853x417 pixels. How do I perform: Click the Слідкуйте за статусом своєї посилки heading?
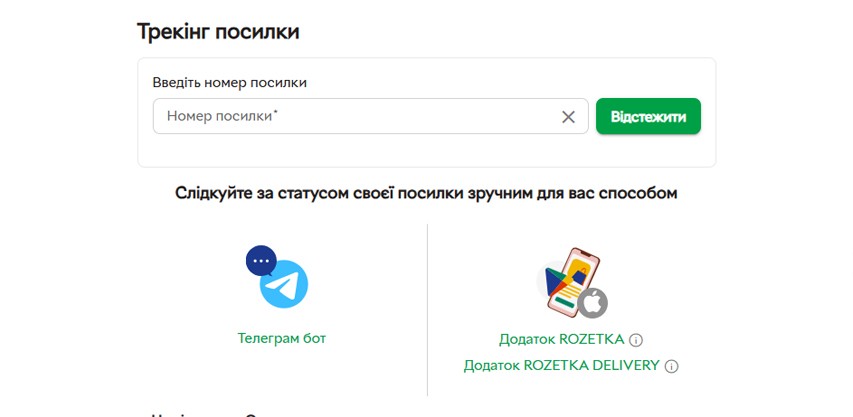point(426,193)
